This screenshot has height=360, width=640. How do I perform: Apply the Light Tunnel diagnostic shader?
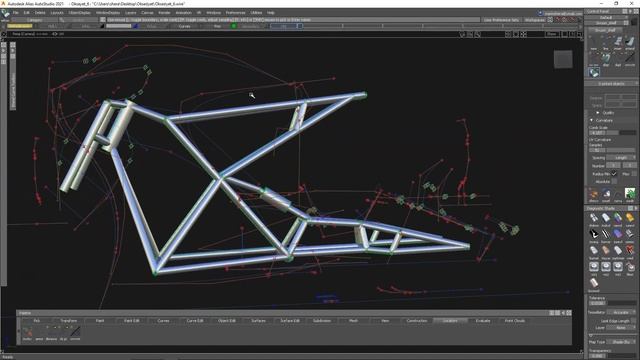coord(593,252)
